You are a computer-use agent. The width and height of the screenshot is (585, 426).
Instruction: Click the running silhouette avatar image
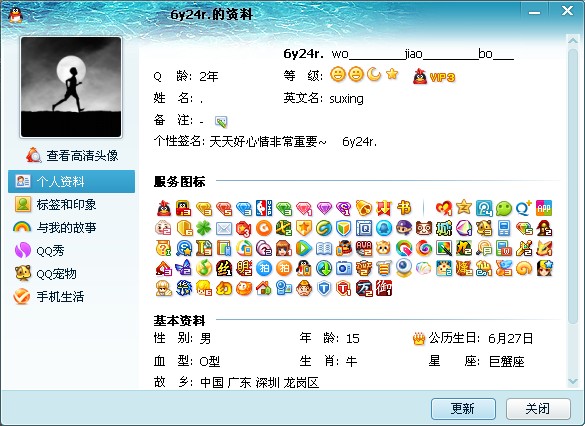pos(71,87)
